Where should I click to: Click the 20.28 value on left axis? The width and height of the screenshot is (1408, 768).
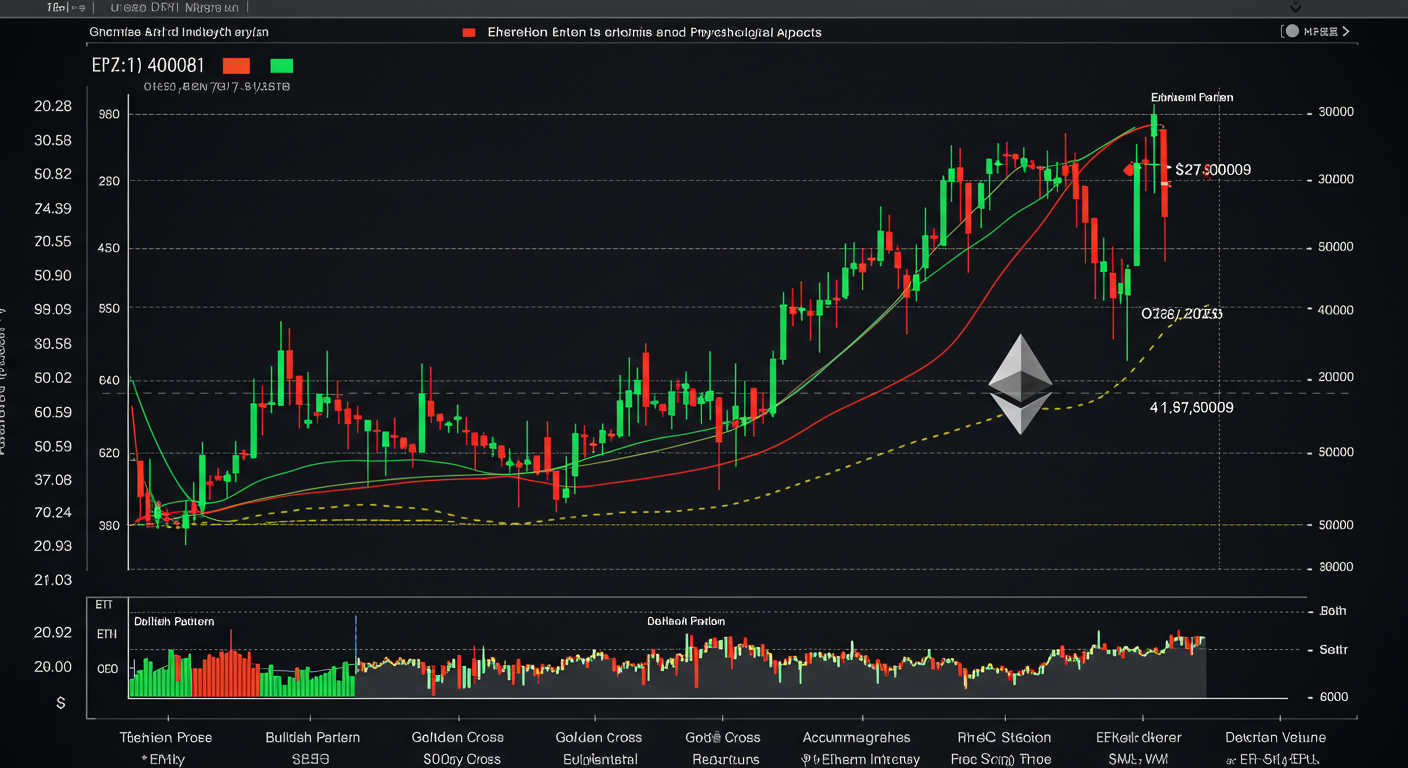coord(53,106)
